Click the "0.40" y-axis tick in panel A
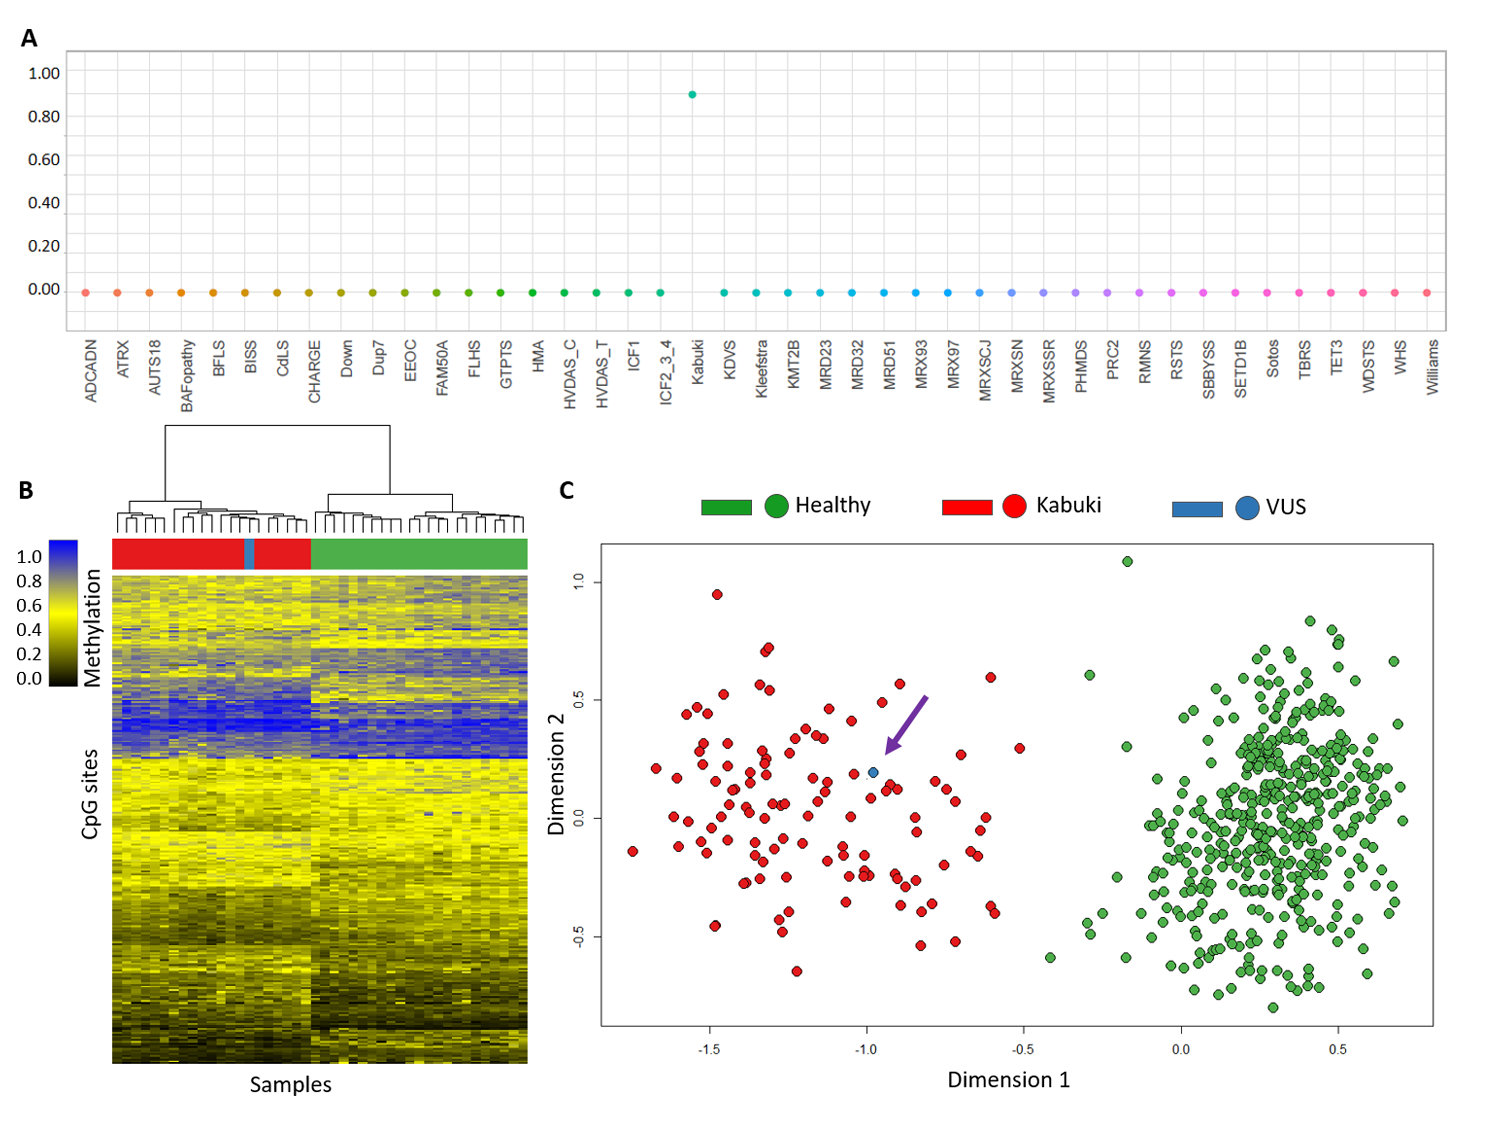The image size is (1492, 1135). point(44,203)
